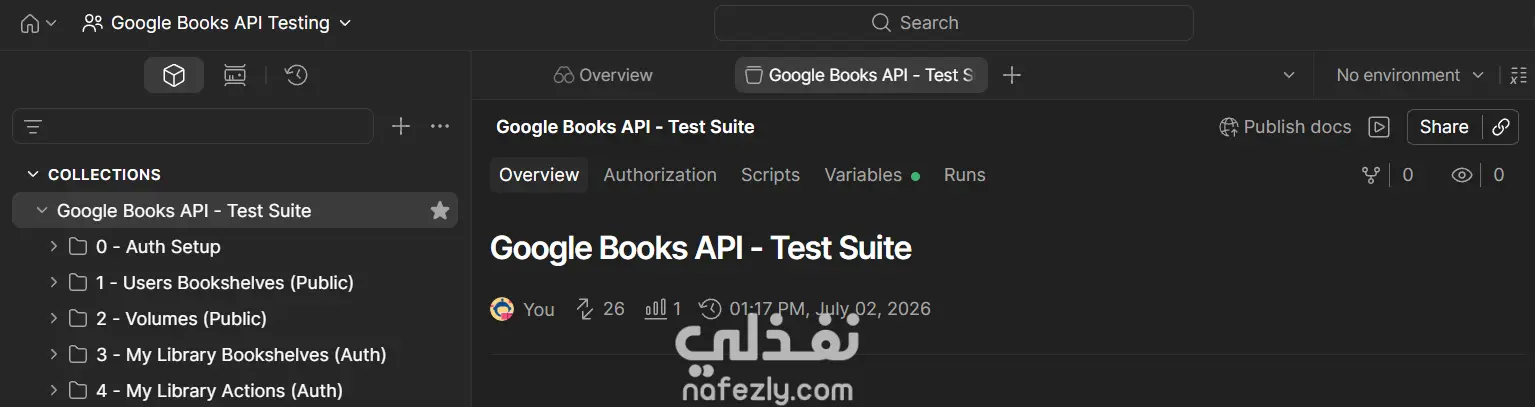The image size is (1535, 407).
Task: Click the Search field in the header
Action: point(954,23)
